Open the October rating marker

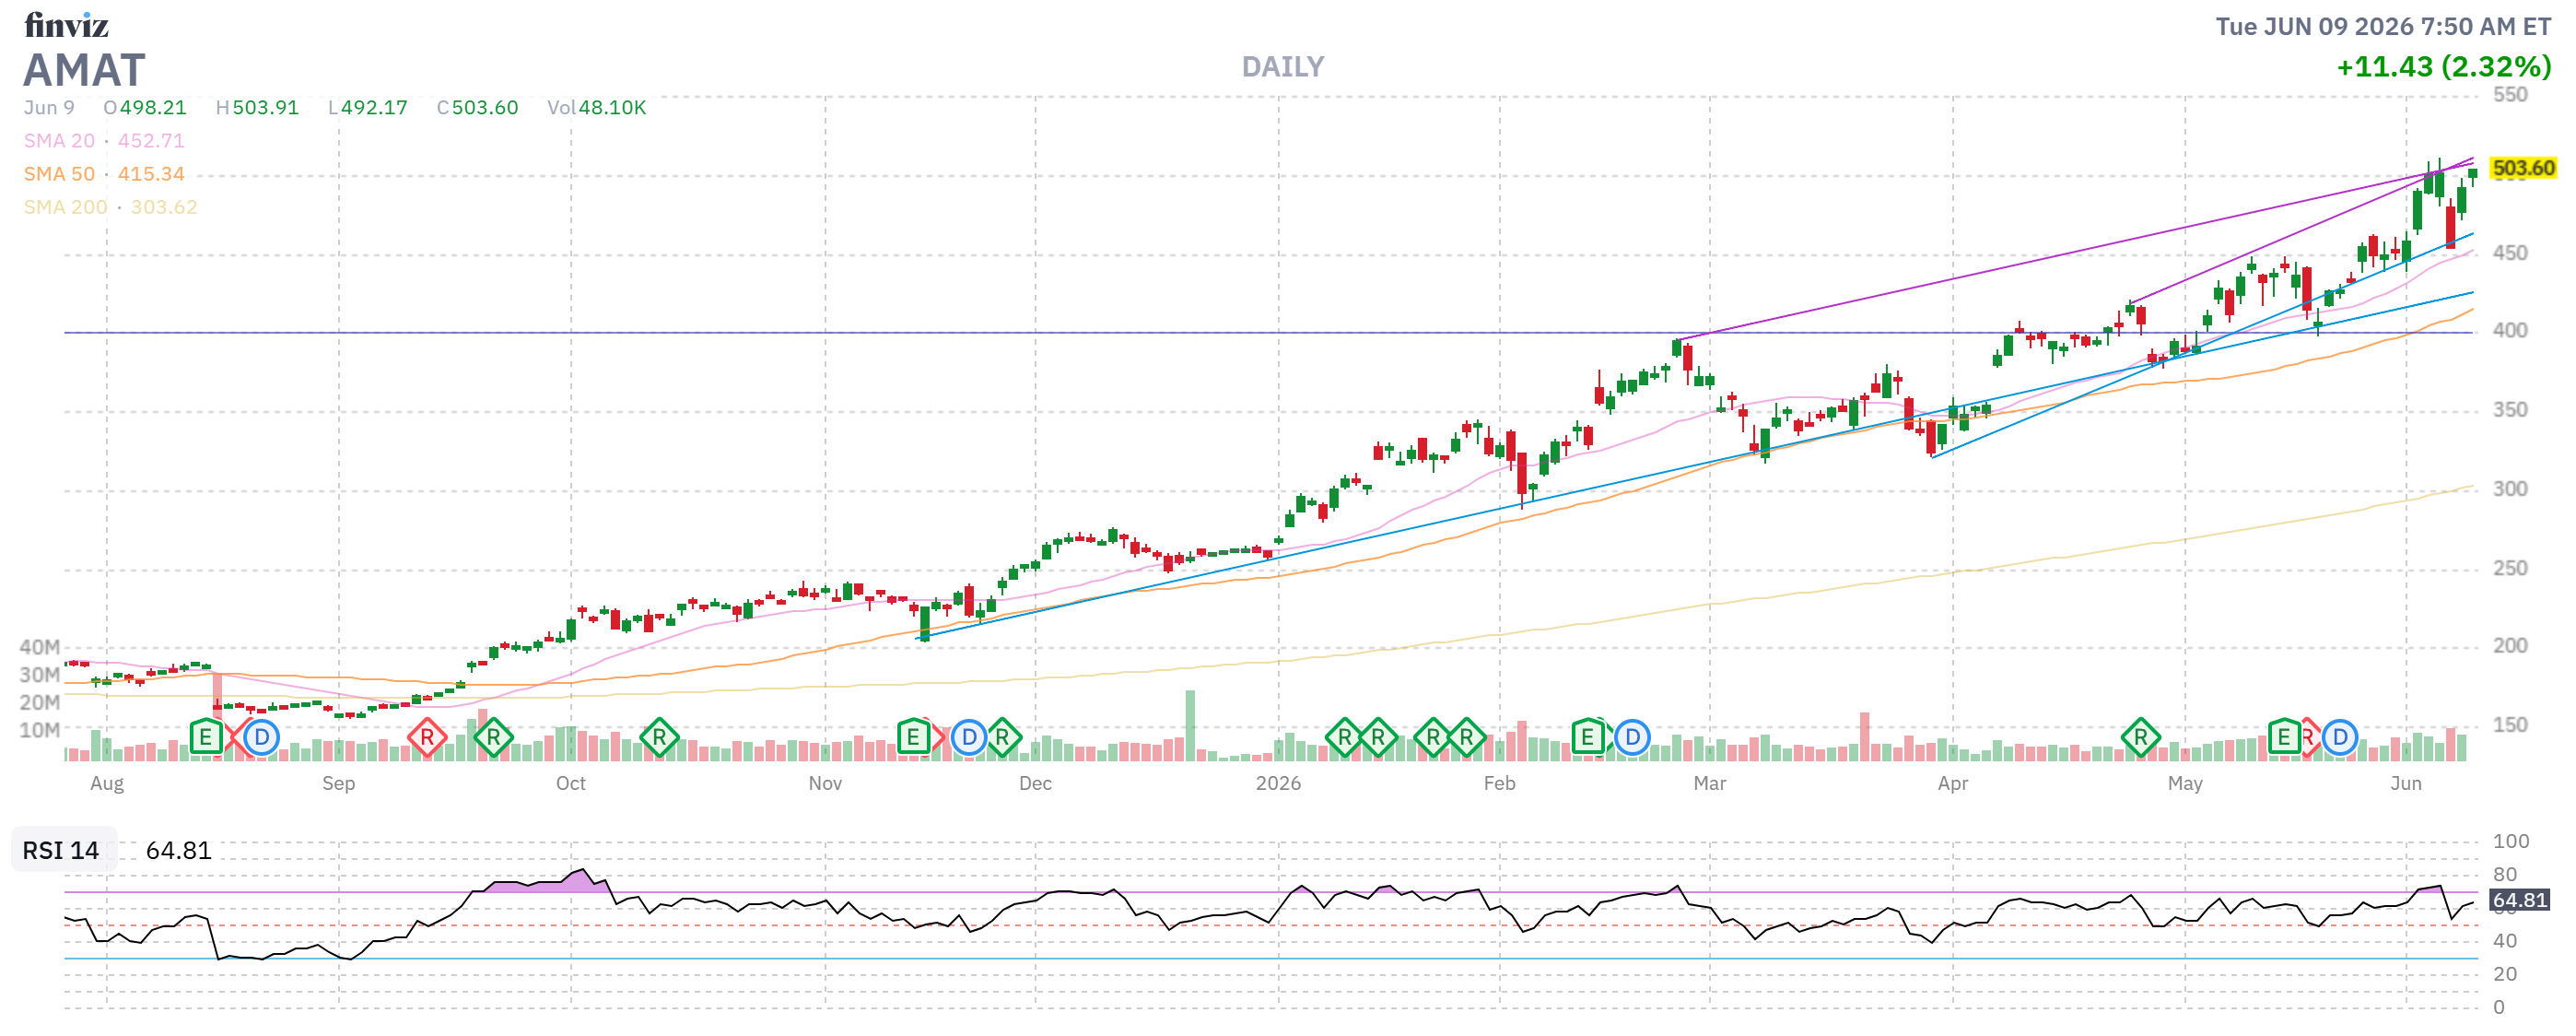coord(659,738)
